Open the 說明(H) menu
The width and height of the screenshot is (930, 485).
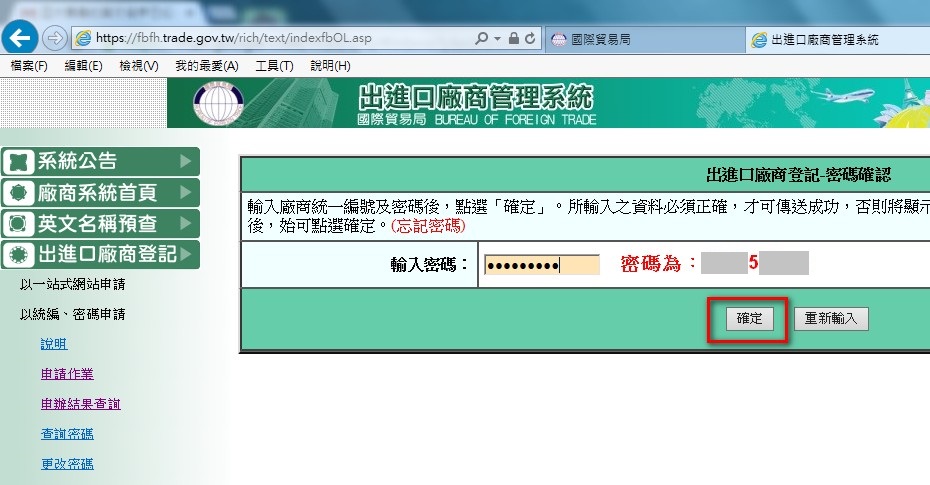pyautogui.click(x=330, y=66)
